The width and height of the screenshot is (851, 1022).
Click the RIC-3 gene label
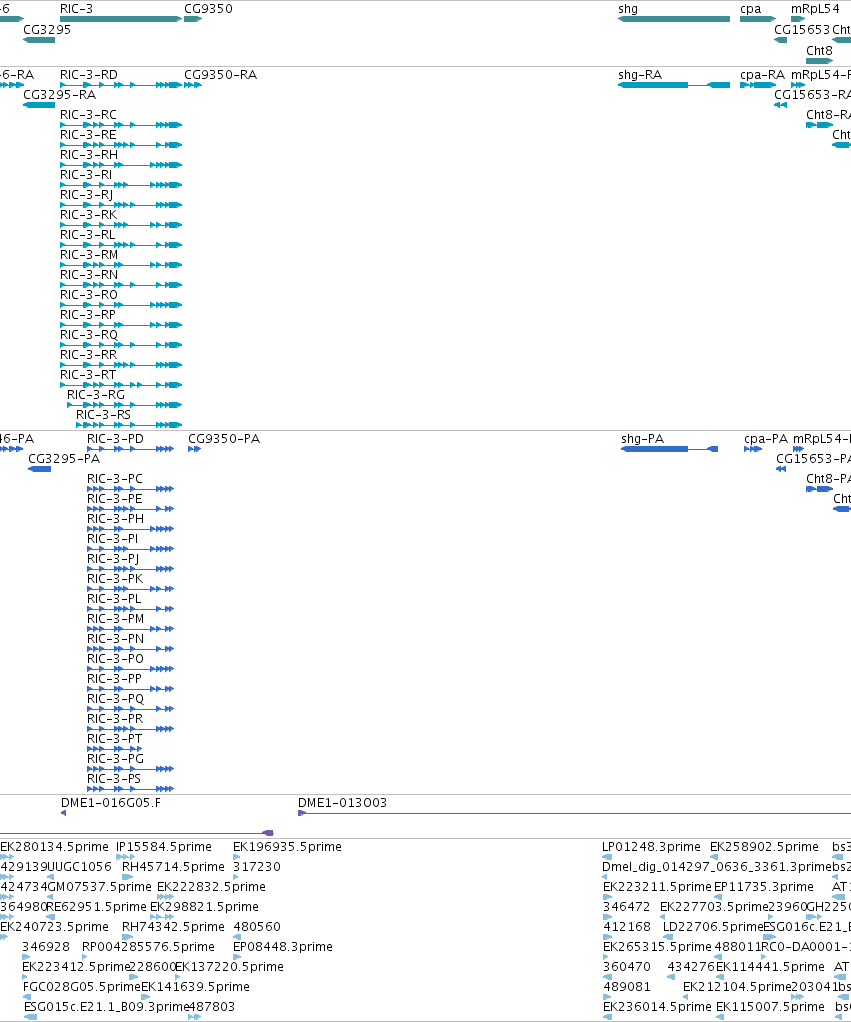(x=76, y=8)
